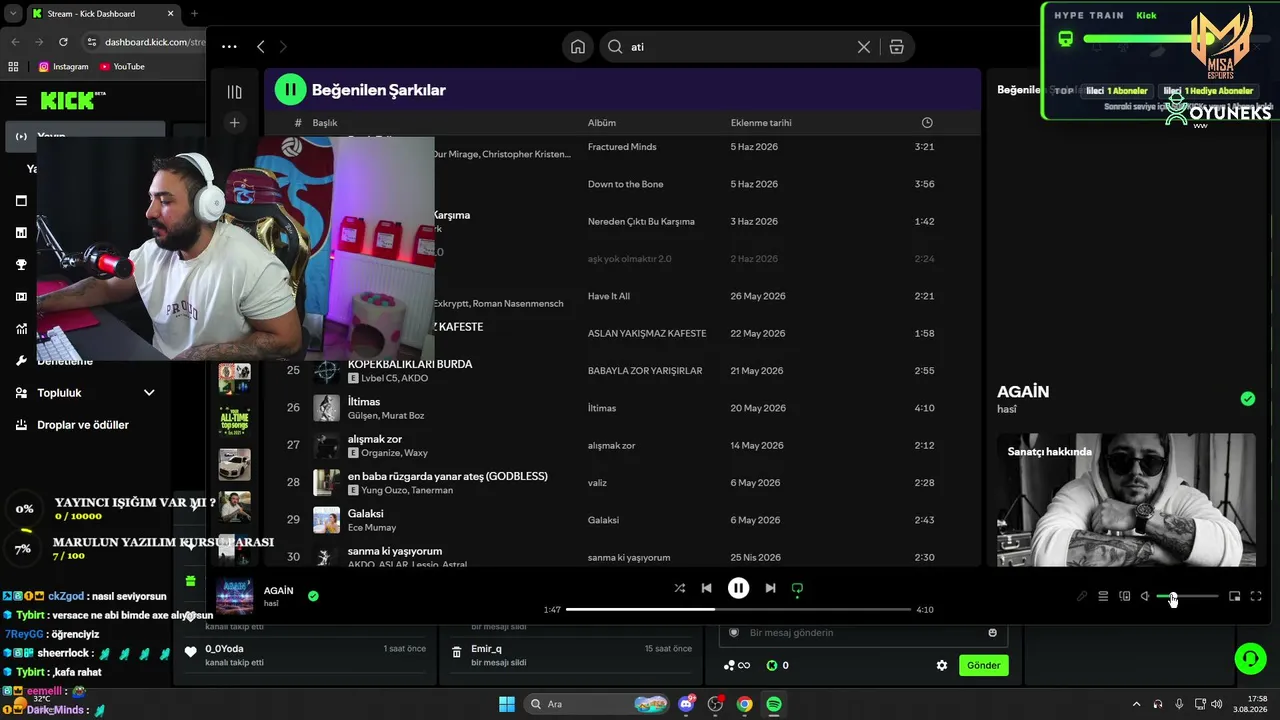The width and height of the screenshot is (1280, 720).
Task: Select the song KÖPEKBALIKLARI BURDA
Action: (x=410, y=364)
